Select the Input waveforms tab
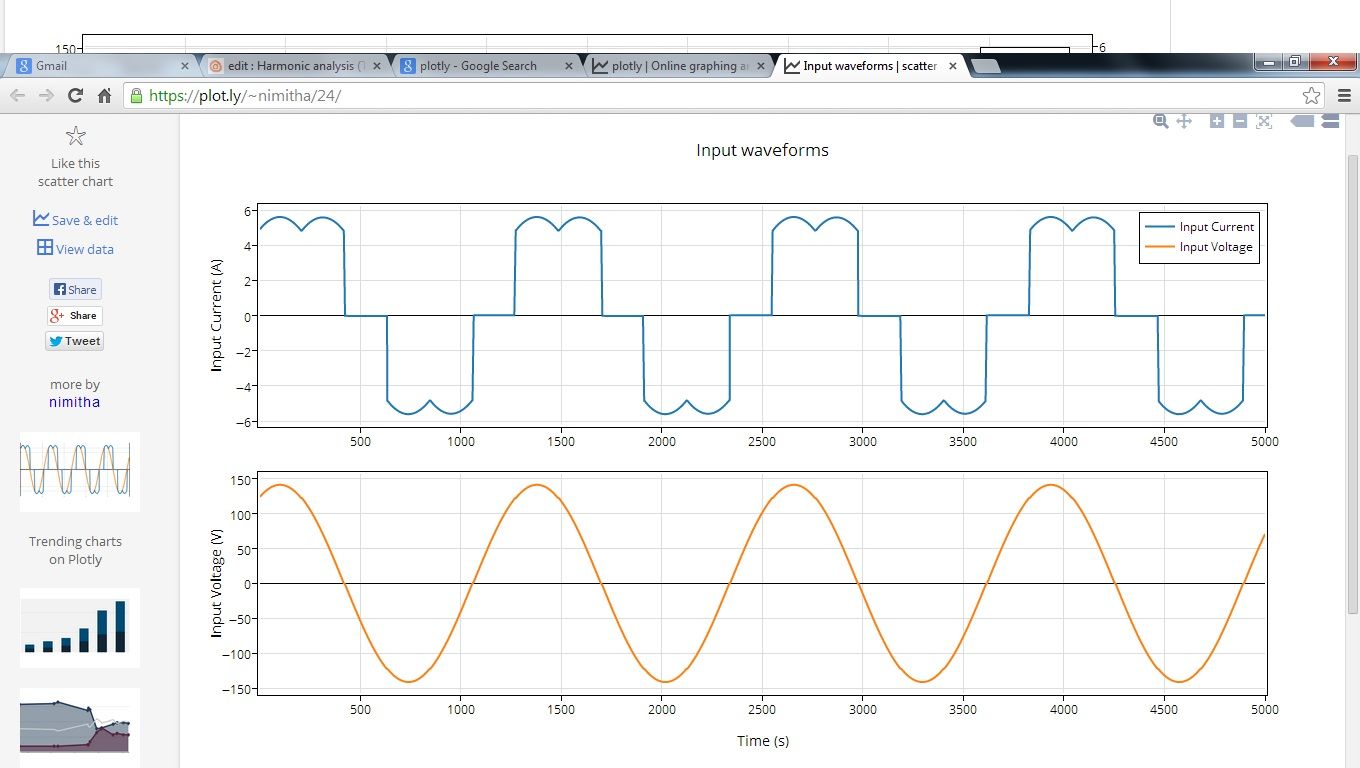This screenshot has height=768, width=1360. click(870, 66)
